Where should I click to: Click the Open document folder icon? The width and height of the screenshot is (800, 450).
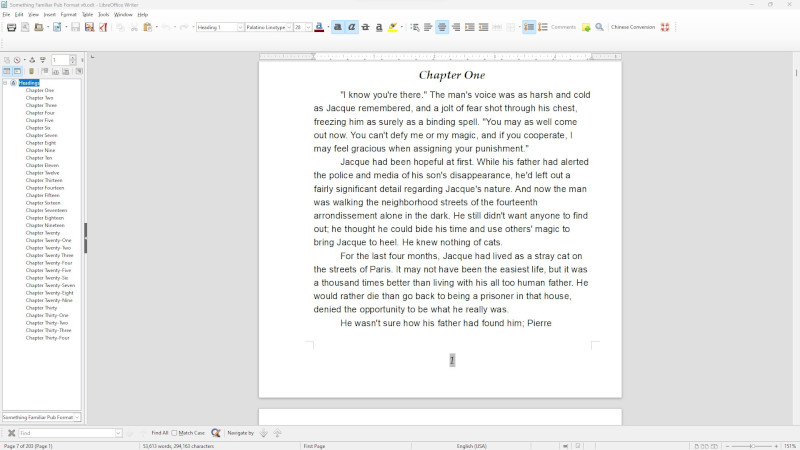coord(38,27)
